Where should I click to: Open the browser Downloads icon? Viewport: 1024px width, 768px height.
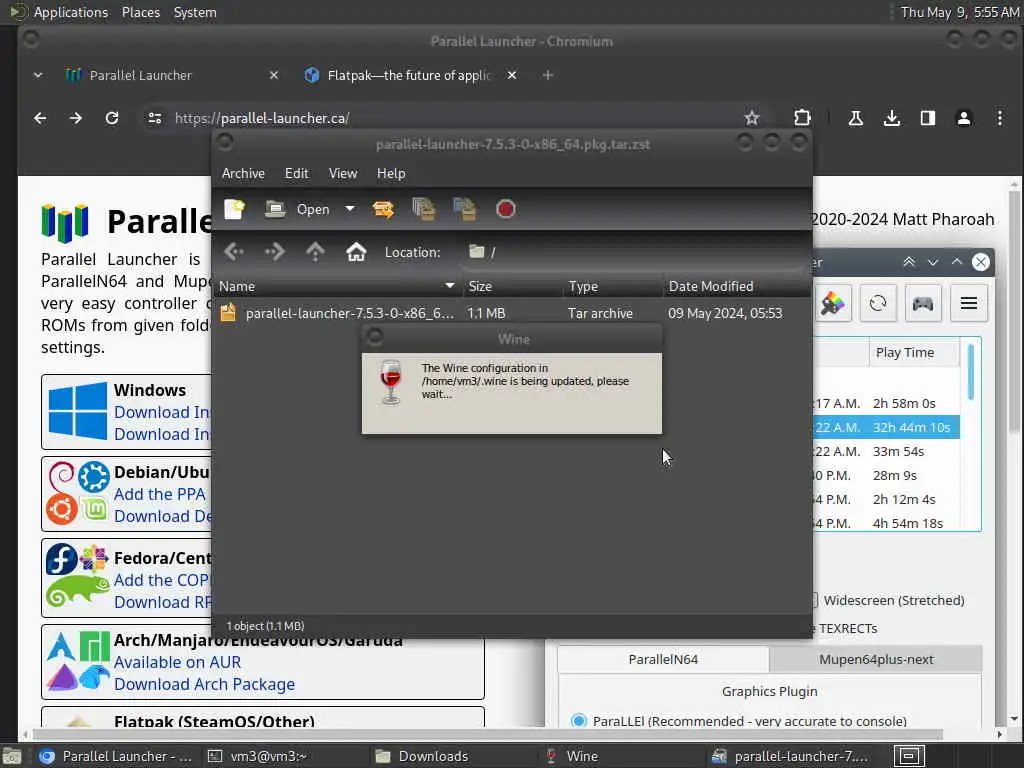(891, 118)
